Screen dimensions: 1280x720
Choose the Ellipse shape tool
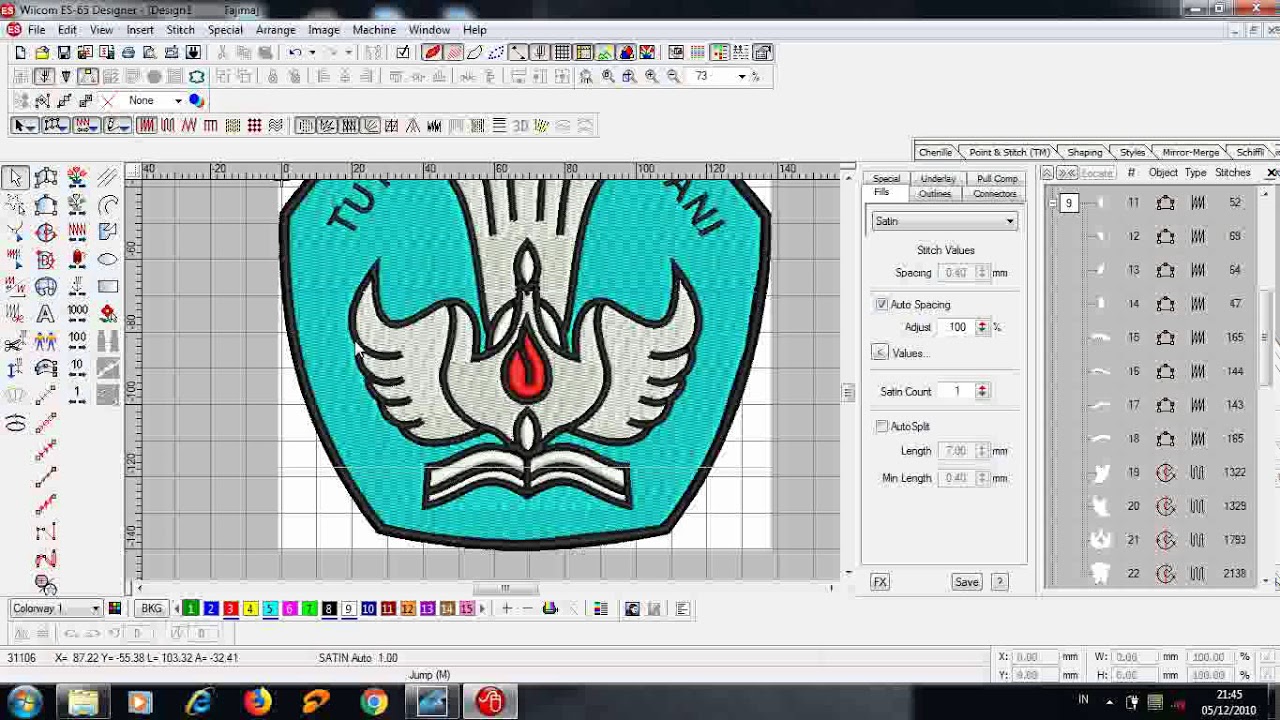tap(108, 260)
